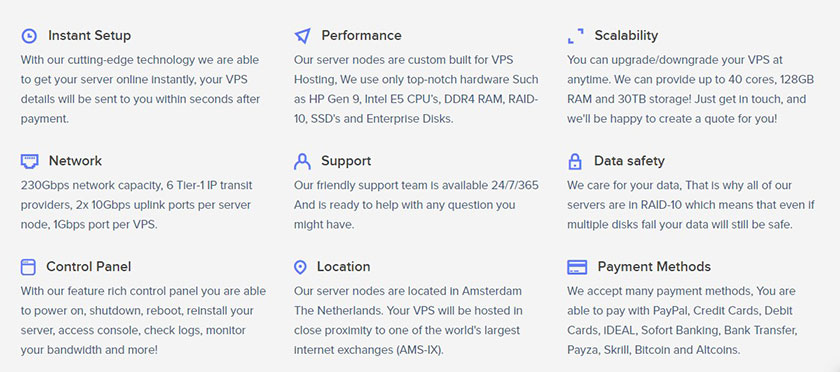Select the Performance heading text
This screenshot has height=372, width=840.
(361, 35)
